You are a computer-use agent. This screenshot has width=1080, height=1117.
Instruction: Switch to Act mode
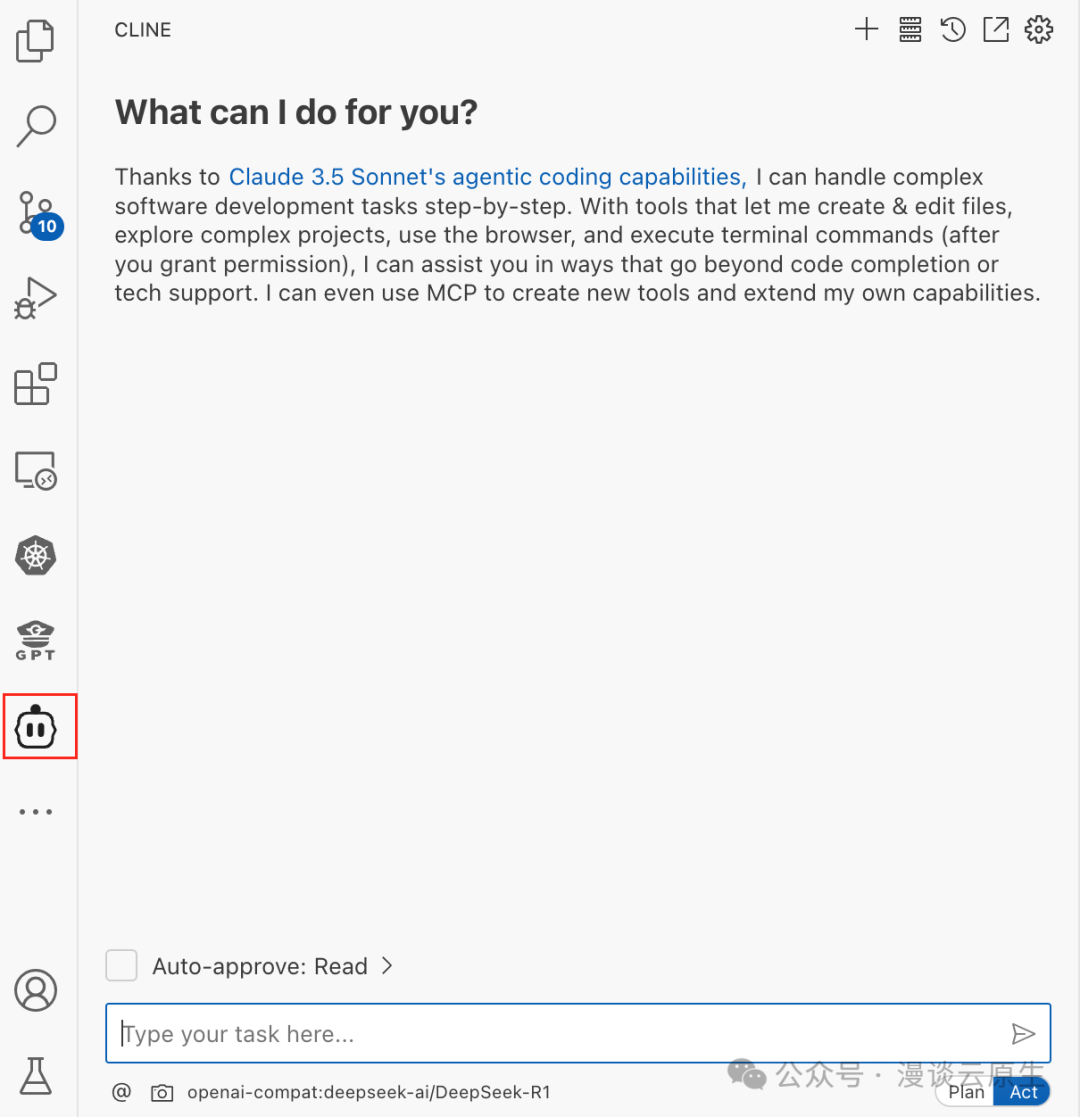point(1023,1092)
